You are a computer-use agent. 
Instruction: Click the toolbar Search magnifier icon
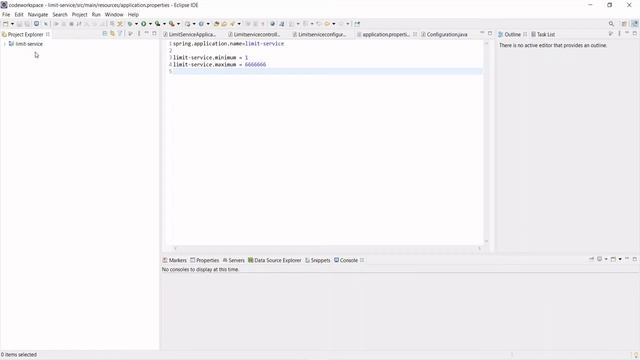coord(611,24)
